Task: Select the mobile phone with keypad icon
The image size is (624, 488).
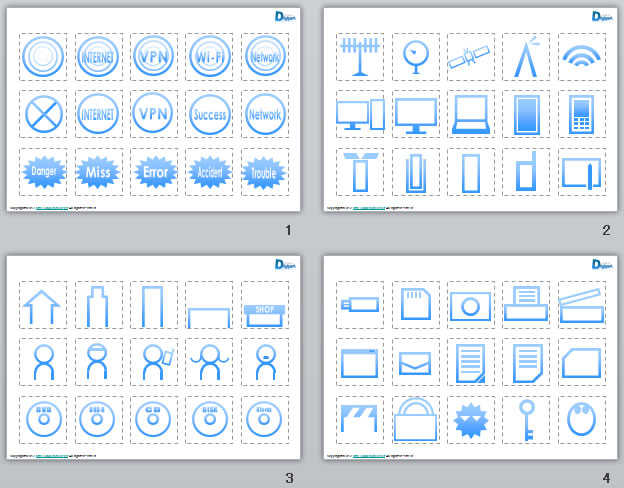Action: tap(580, 114)
